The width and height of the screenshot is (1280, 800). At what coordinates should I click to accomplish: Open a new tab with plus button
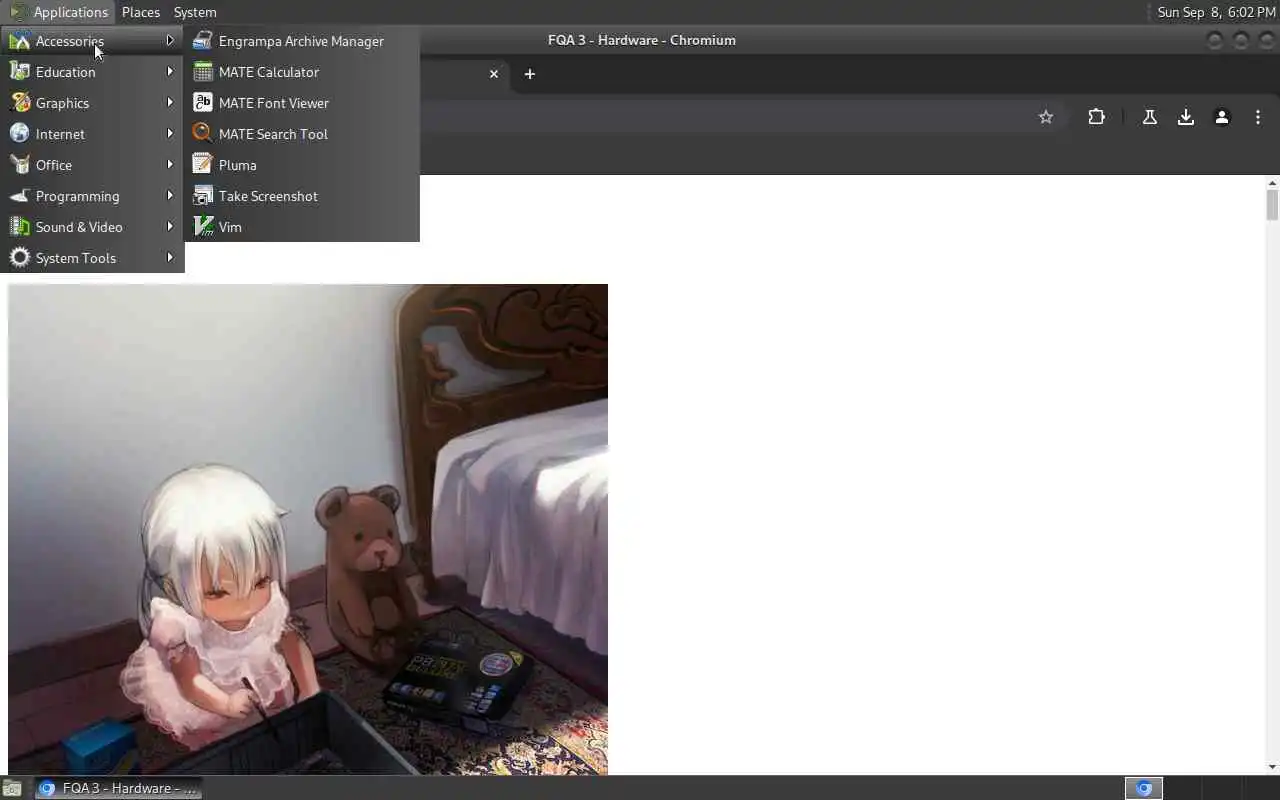[530, 74]
